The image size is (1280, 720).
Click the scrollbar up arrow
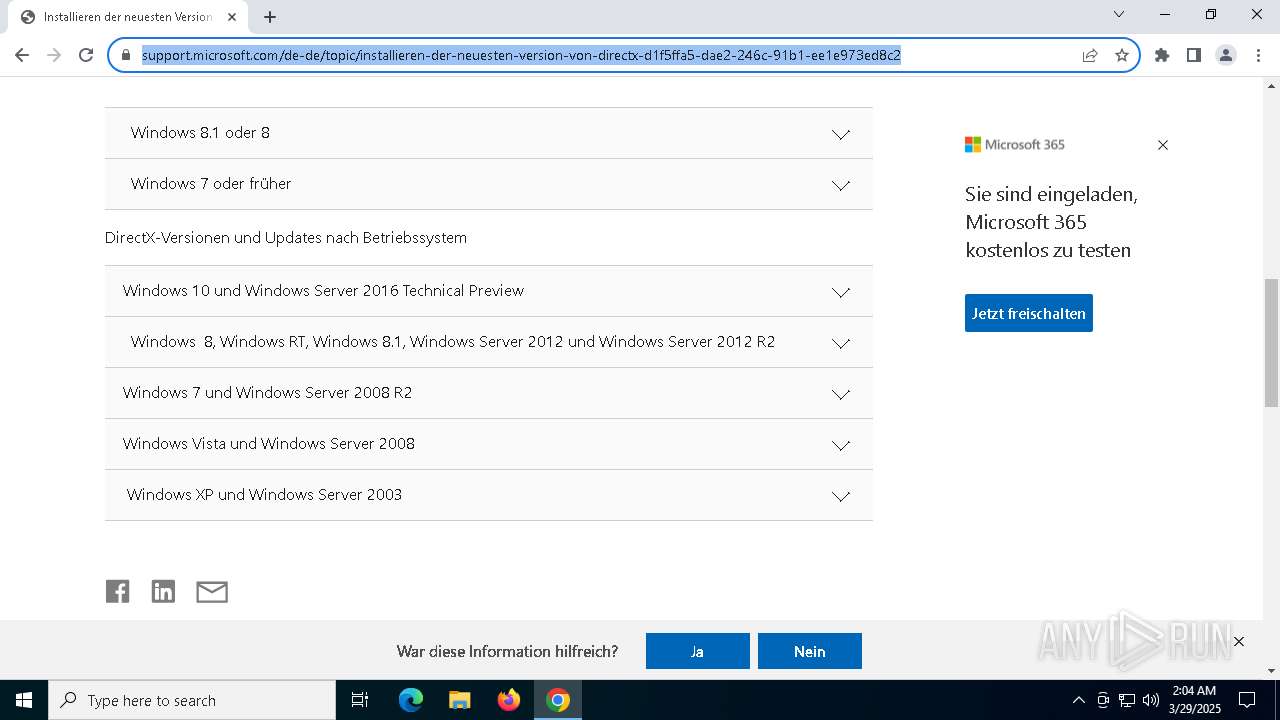[1271, 85]
